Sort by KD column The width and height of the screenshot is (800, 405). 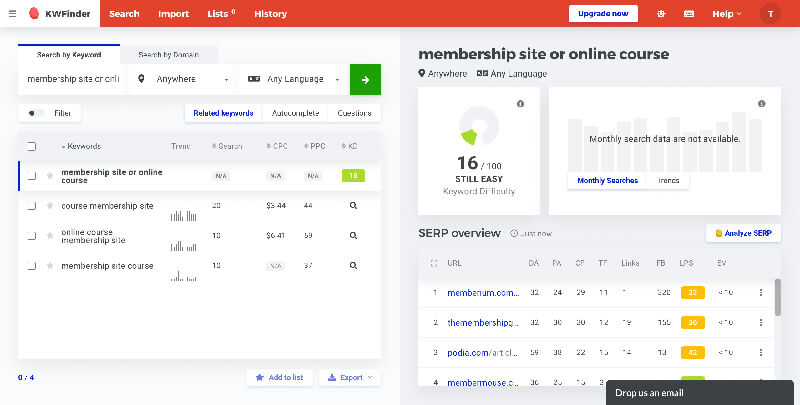349,146
